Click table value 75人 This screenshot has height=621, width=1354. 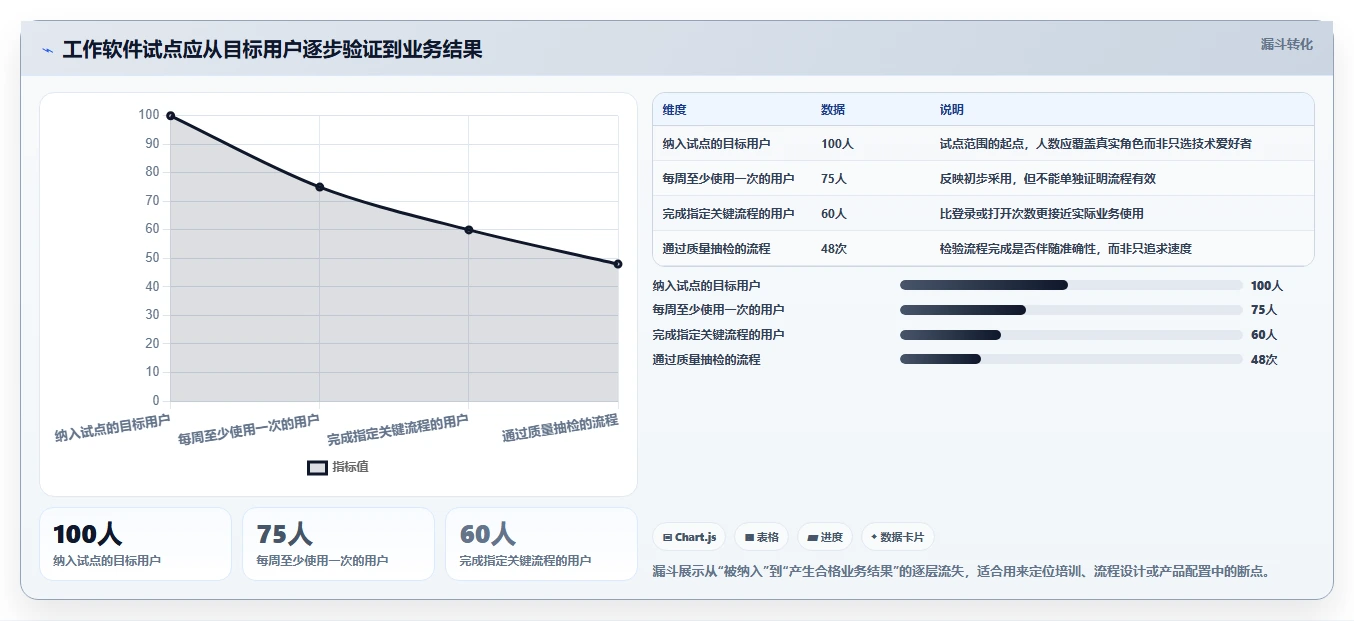pos(834,179)
